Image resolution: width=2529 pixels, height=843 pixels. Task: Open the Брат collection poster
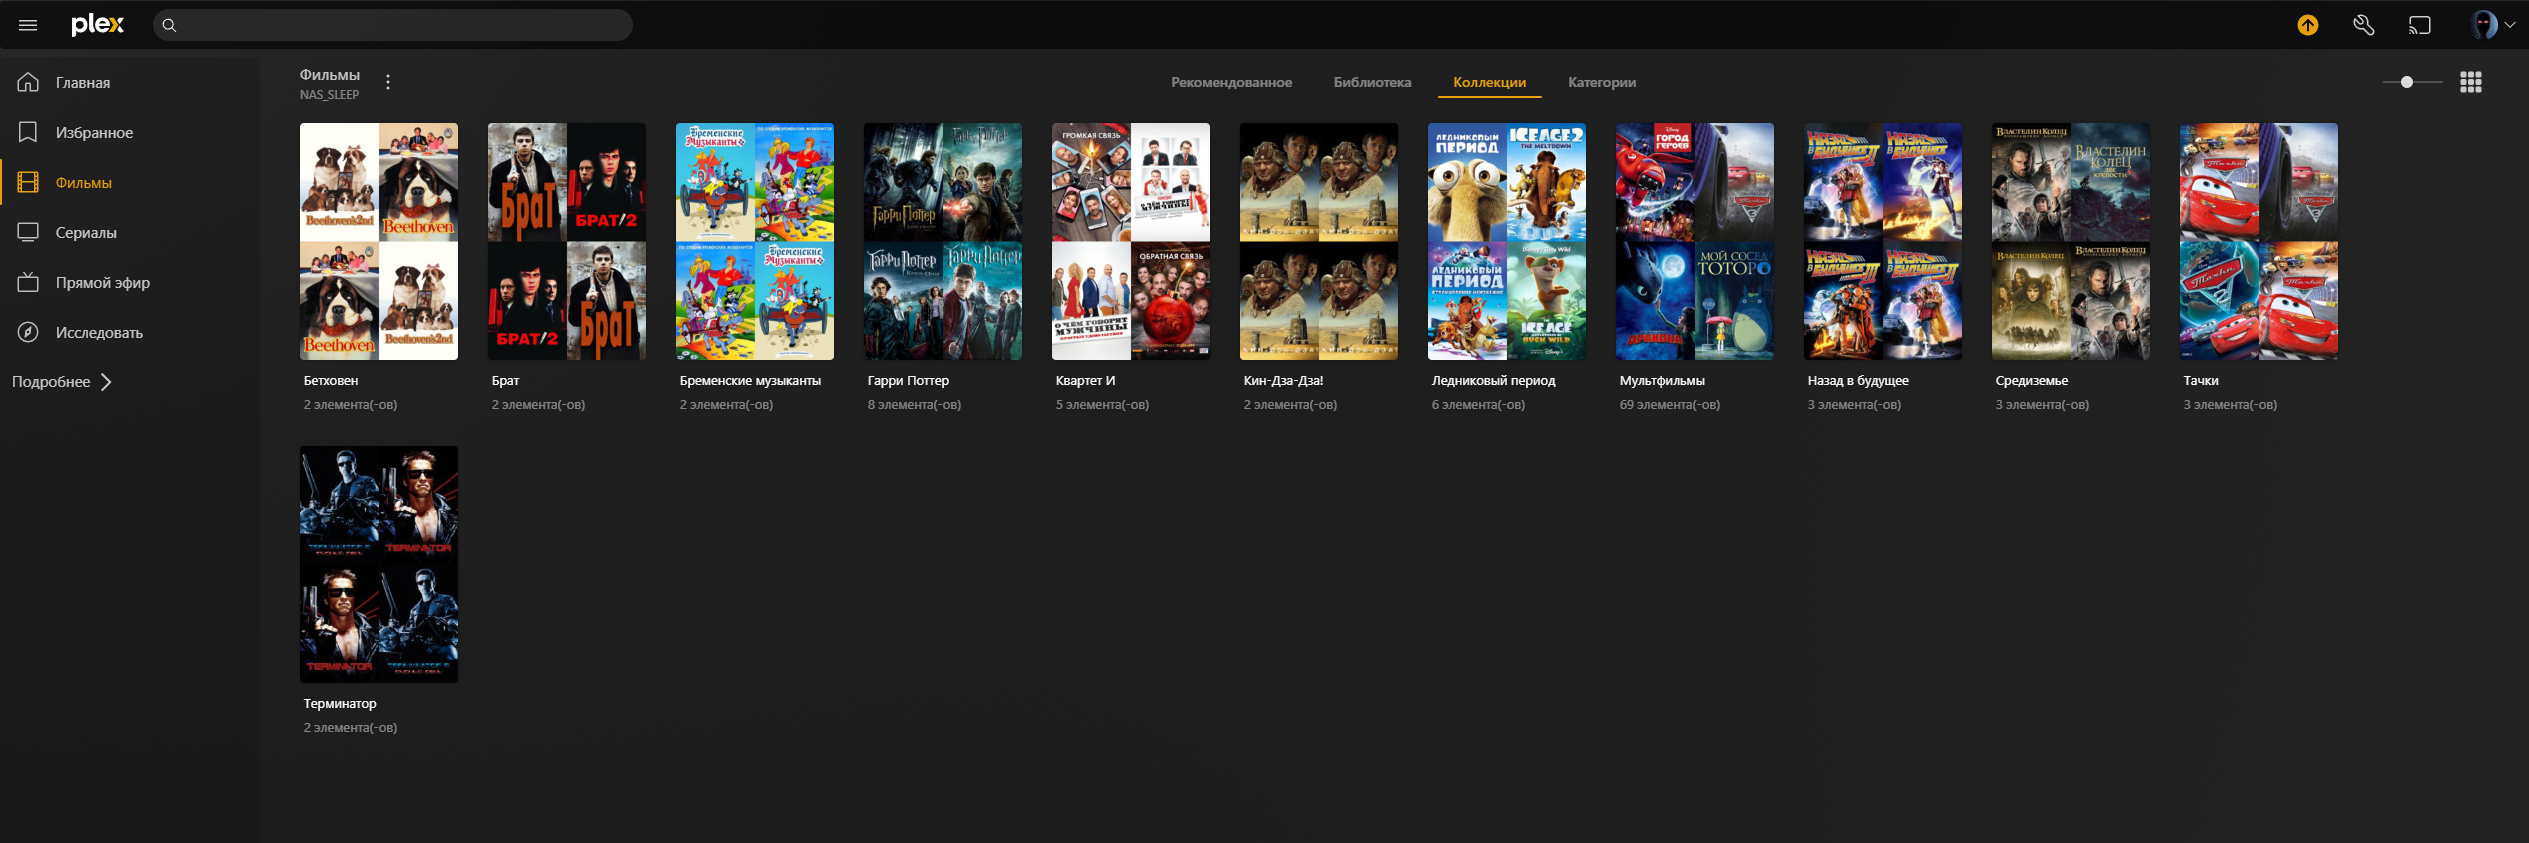[567, 241]
